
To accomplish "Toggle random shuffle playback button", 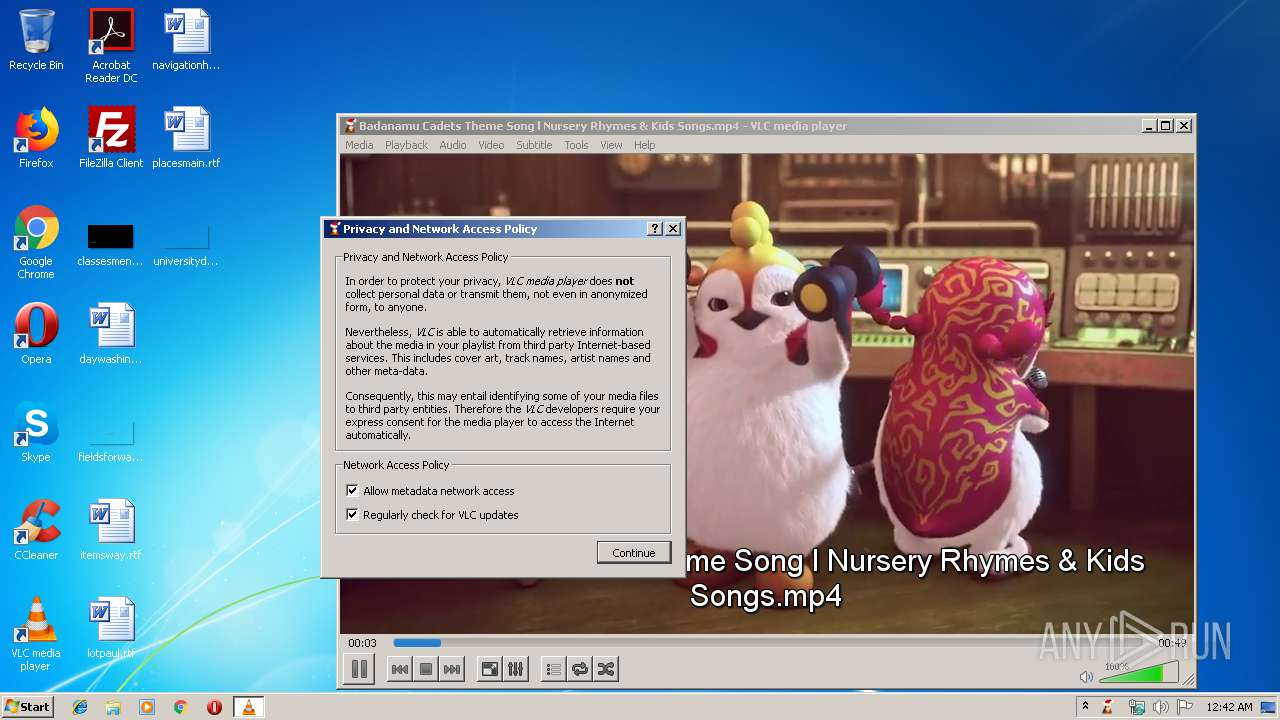I will [606, 670].
